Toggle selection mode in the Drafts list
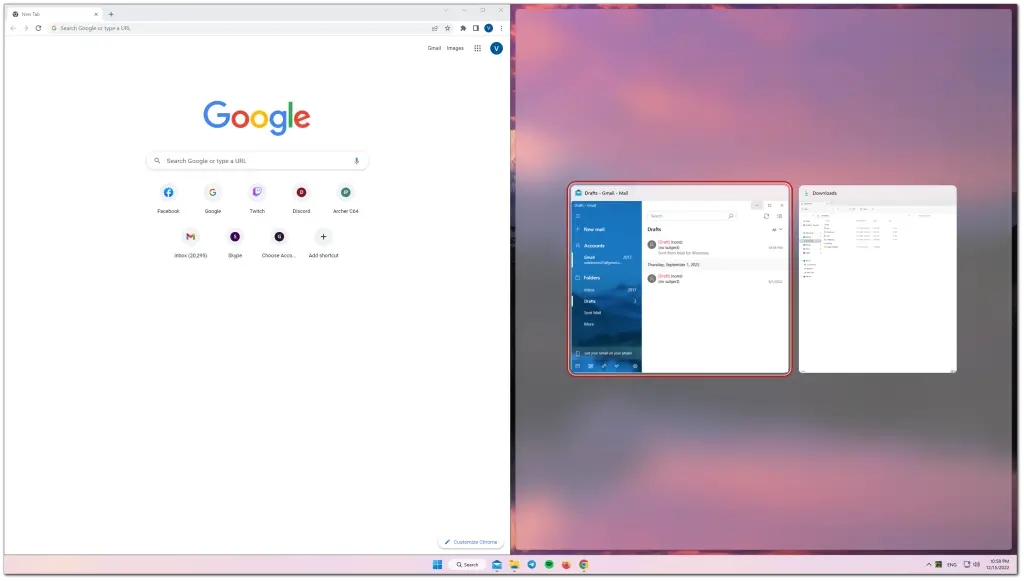 780,216
